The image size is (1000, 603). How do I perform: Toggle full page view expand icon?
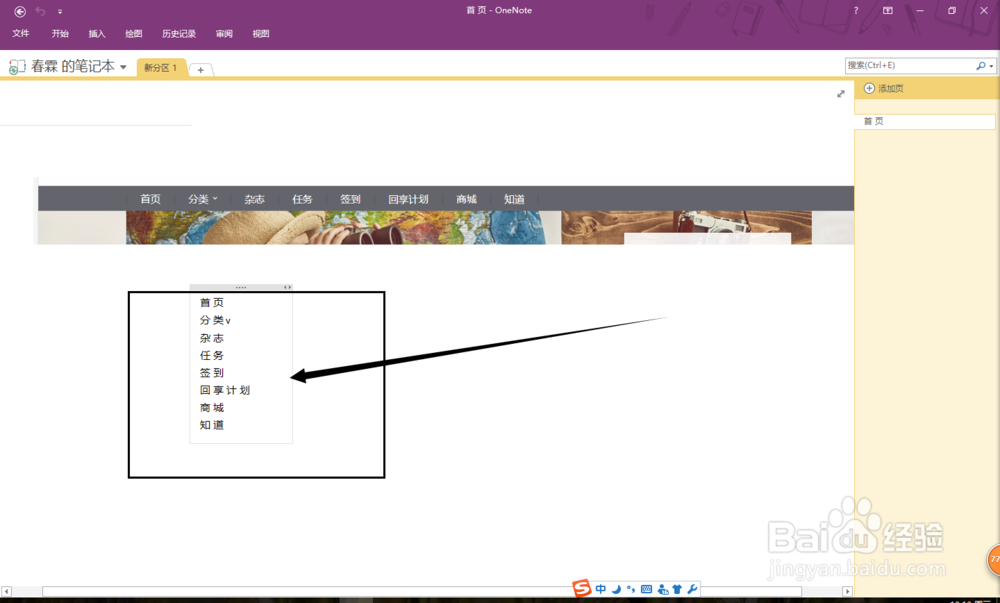(x=841, y=94)
